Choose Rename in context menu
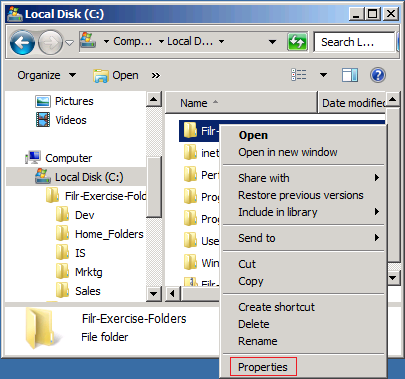This screenshot has width=405, height=379. (258, 341)
